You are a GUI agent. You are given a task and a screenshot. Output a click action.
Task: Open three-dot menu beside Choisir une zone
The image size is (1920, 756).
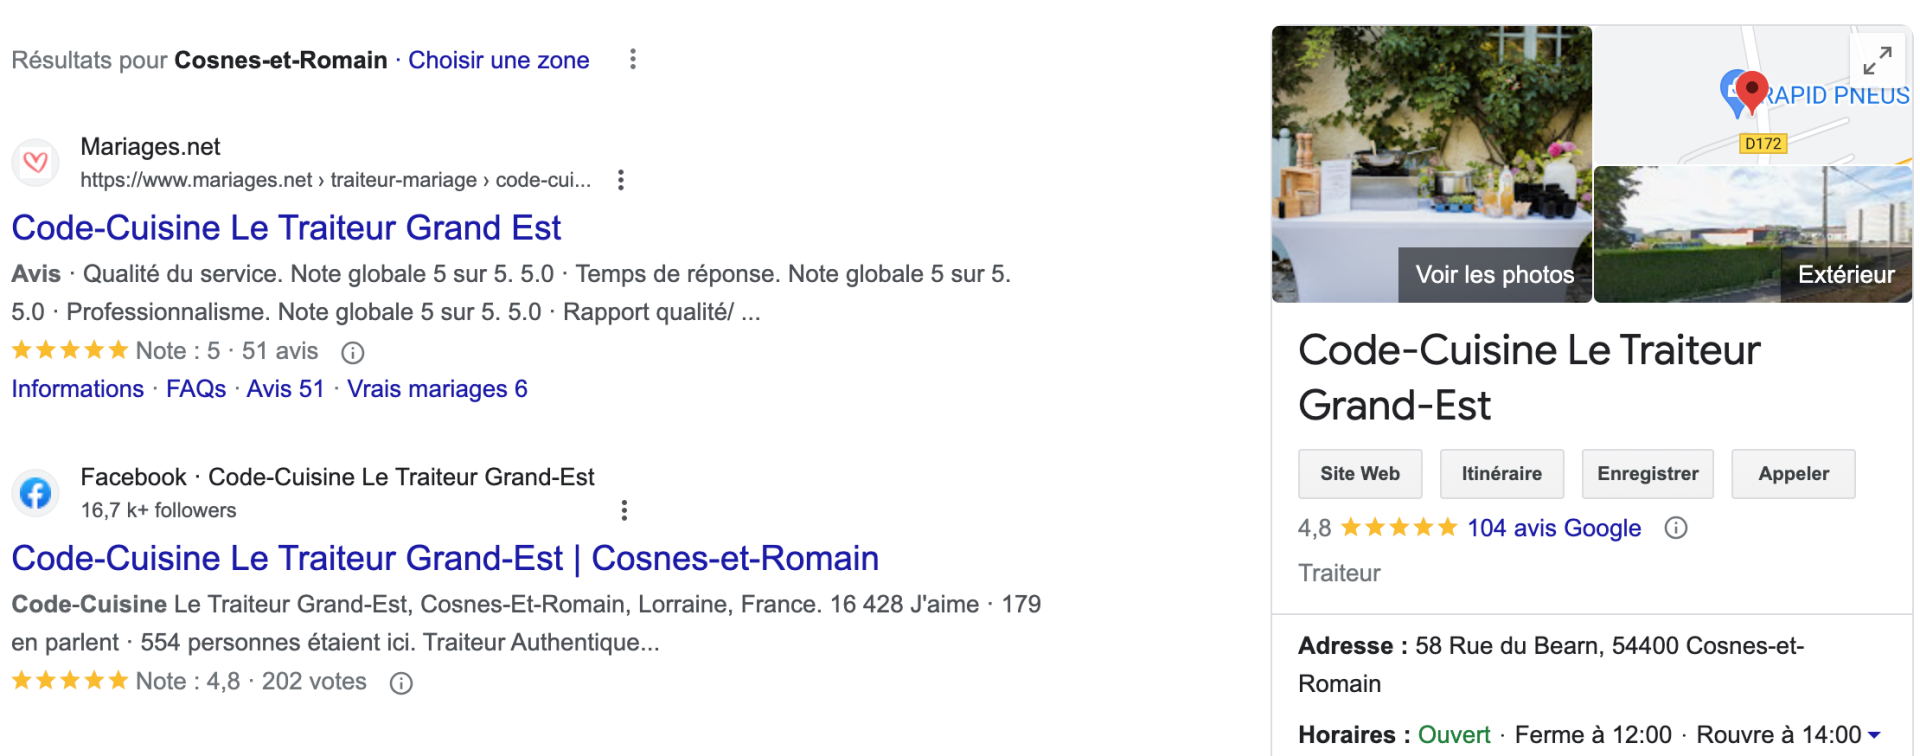tap(633, 60)
